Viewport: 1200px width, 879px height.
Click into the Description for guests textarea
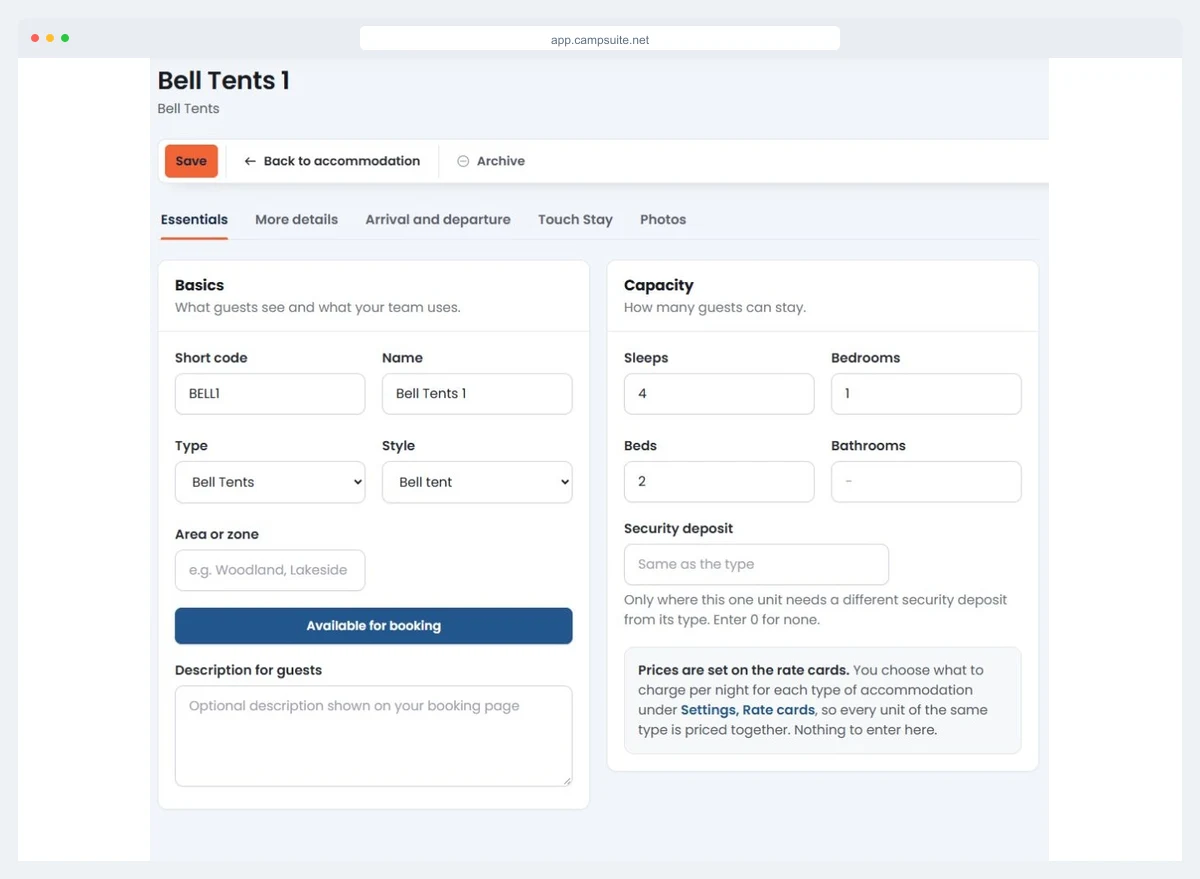coord(374,736)
